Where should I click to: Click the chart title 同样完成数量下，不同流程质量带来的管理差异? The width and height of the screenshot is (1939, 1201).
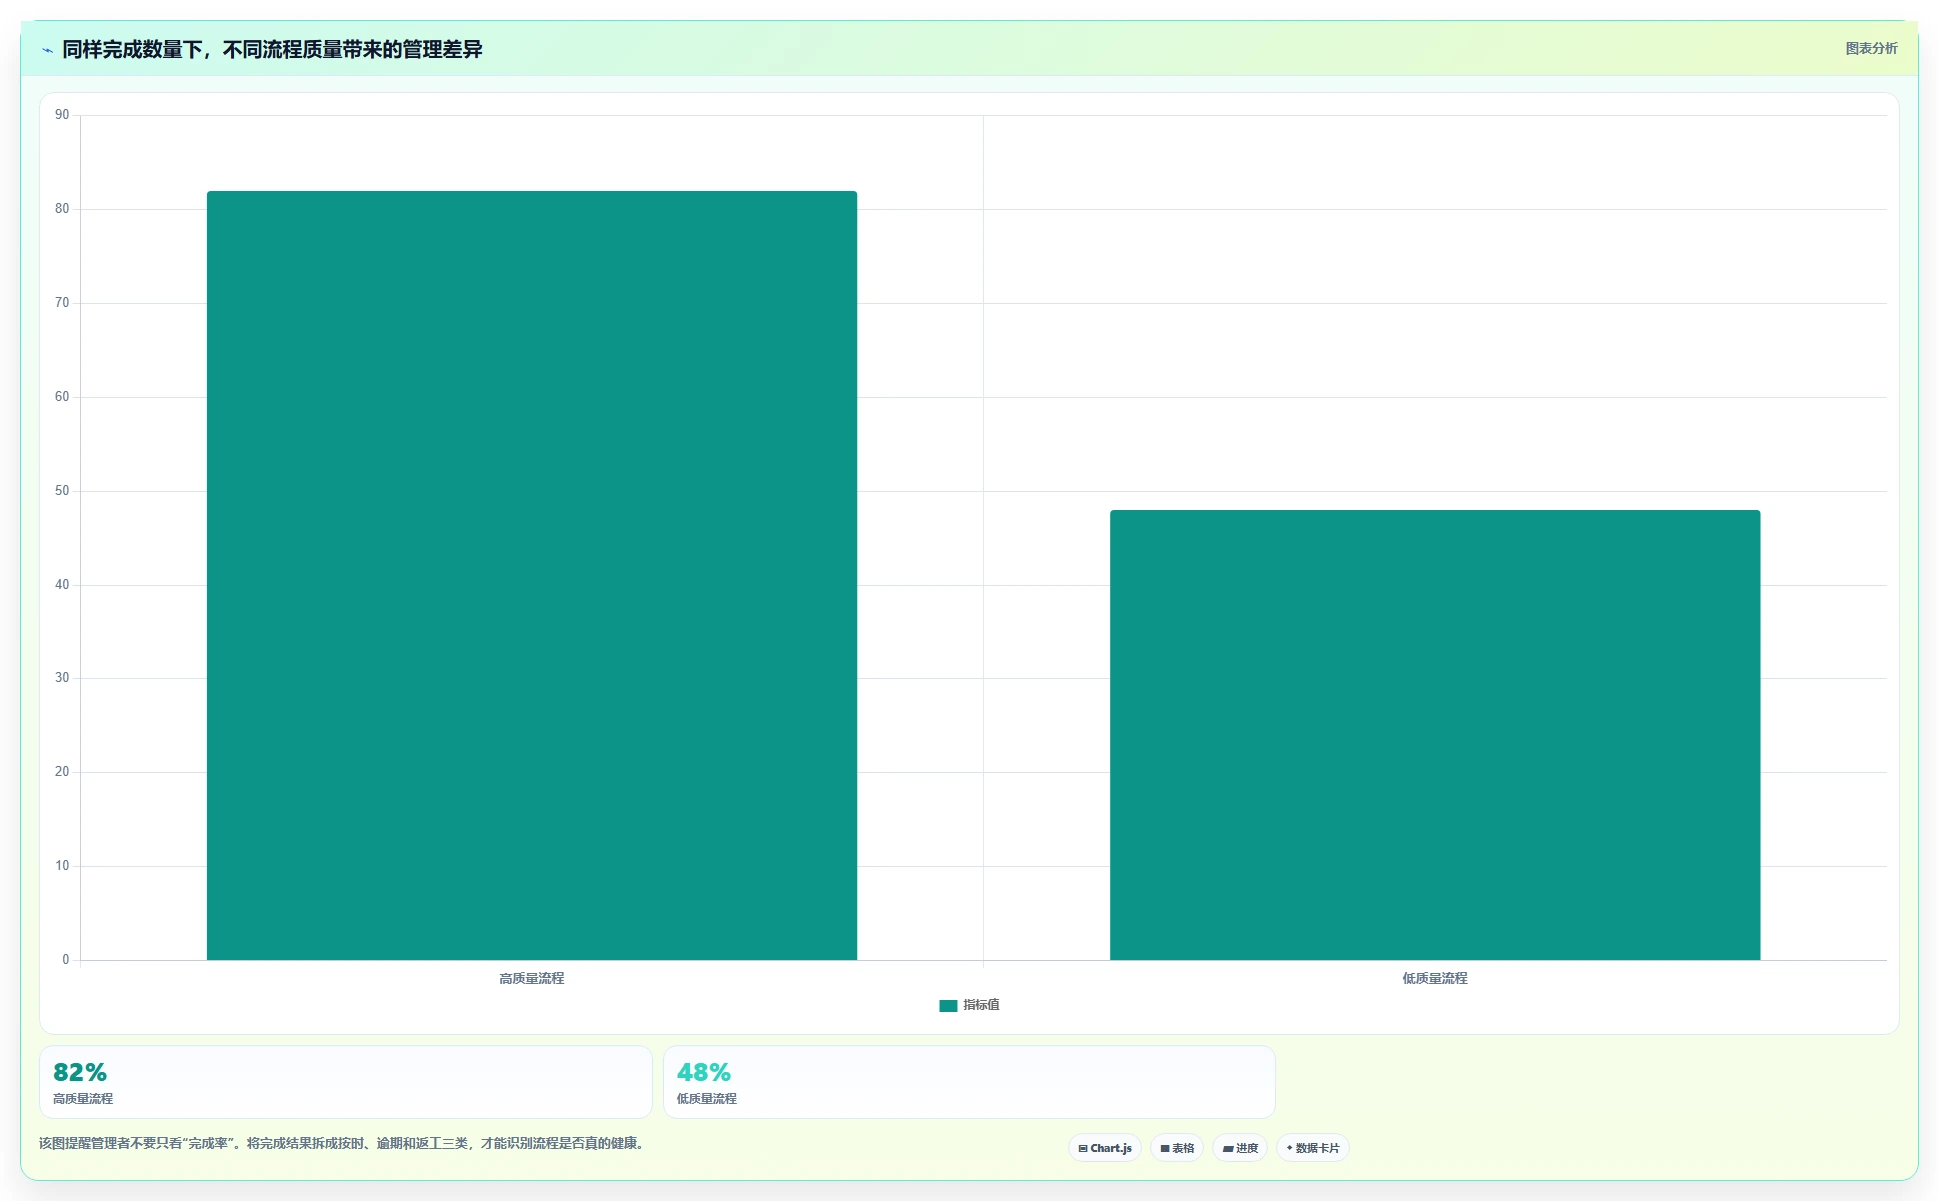tap(272, 49)
